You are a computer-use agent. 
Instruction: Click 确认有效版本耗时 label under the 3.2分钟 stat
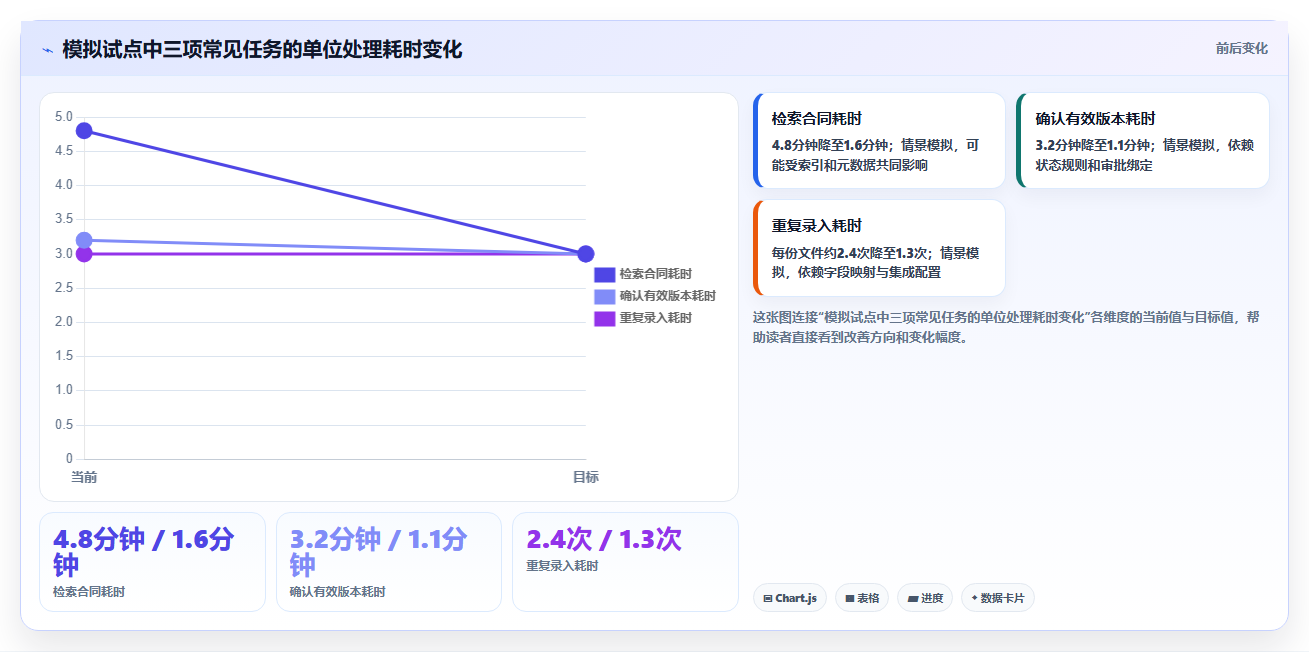338,592
